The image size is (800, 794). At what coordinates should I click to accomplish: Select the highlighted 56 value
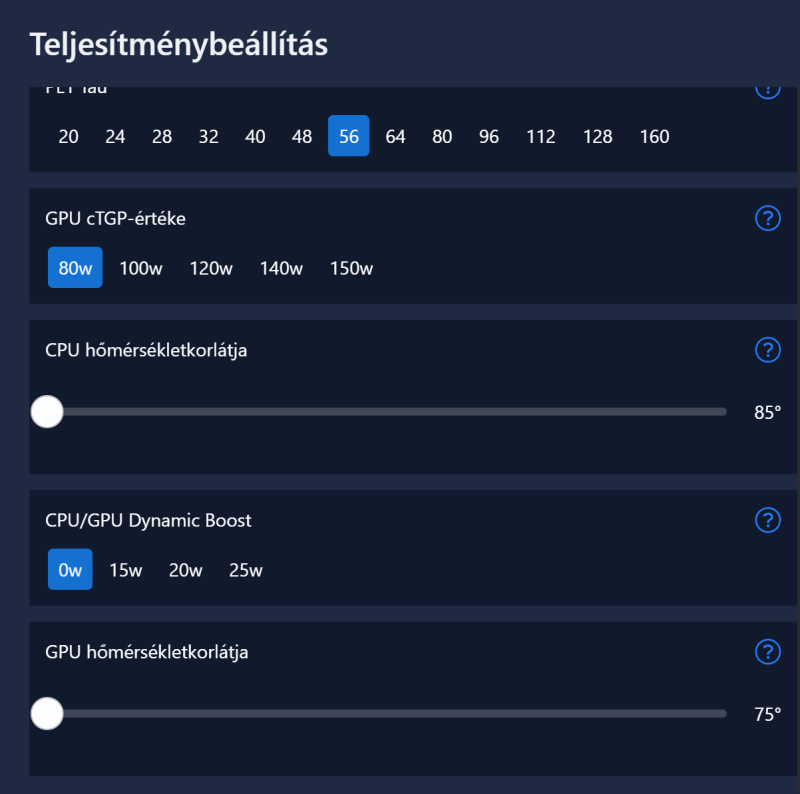pyautogui.click(x=349, y=137)
